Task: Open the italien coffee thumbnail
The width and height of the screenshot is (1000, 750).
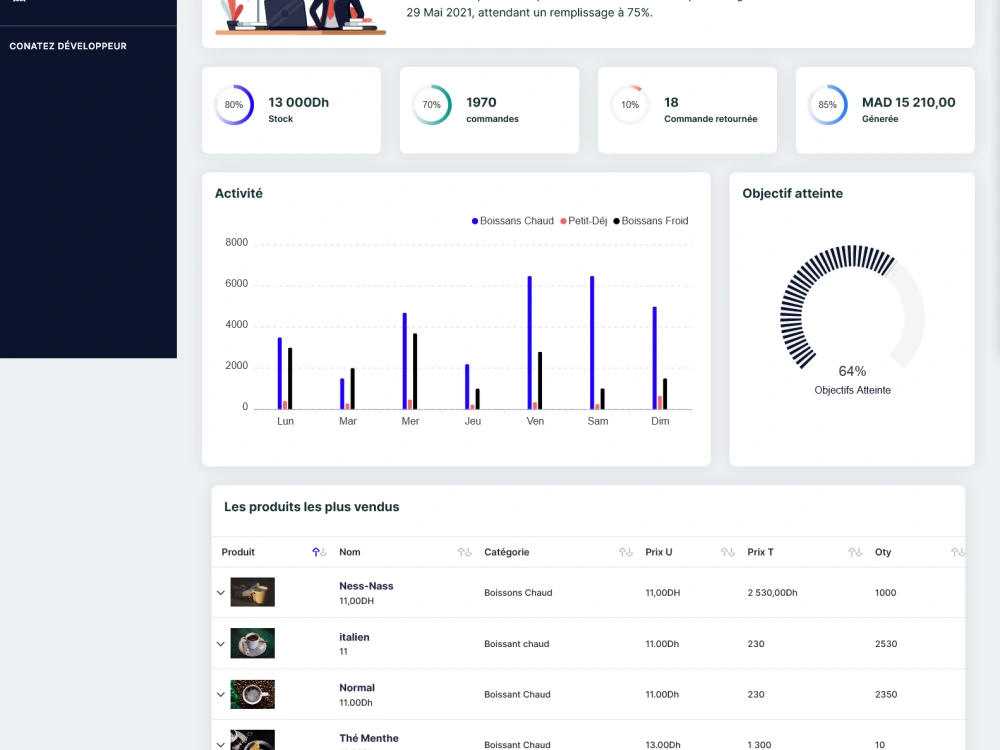Action: coord(253,643)
